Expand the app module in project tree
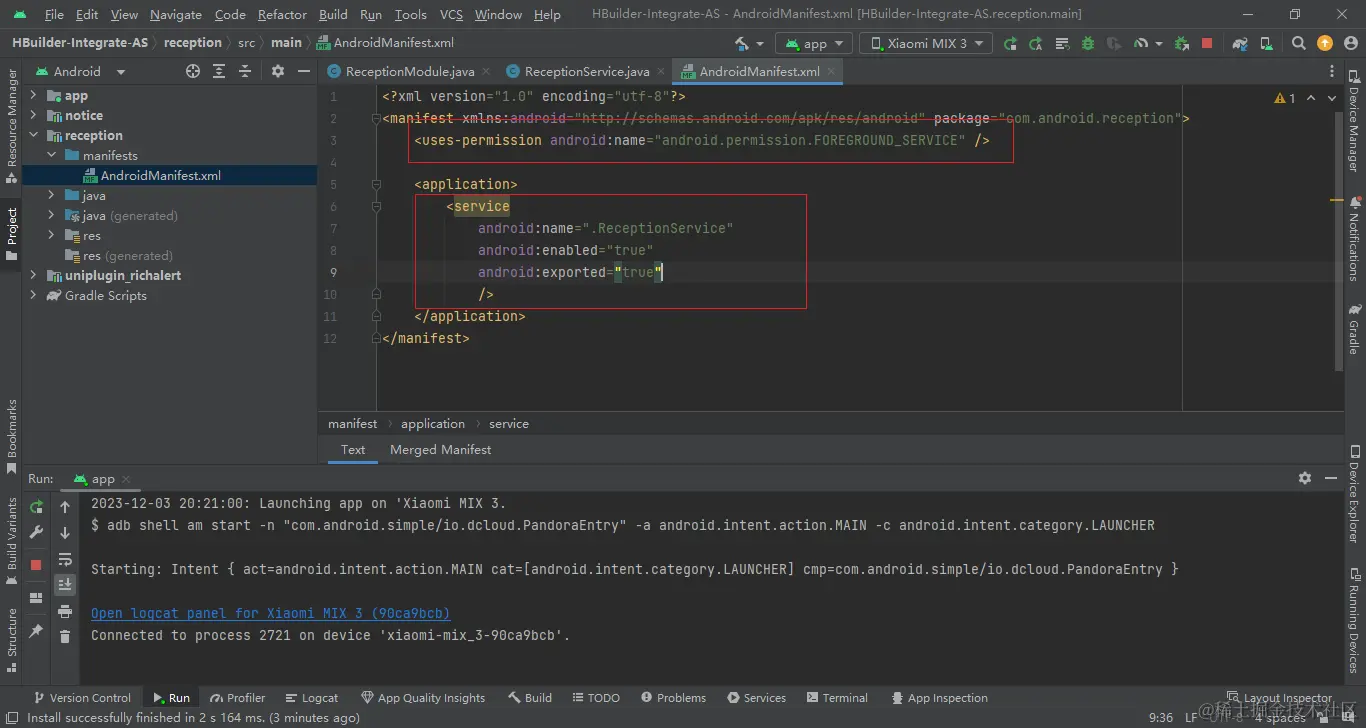Image resolution: width=1366 pixels, height=728 pixels. (x=34, y=96)
